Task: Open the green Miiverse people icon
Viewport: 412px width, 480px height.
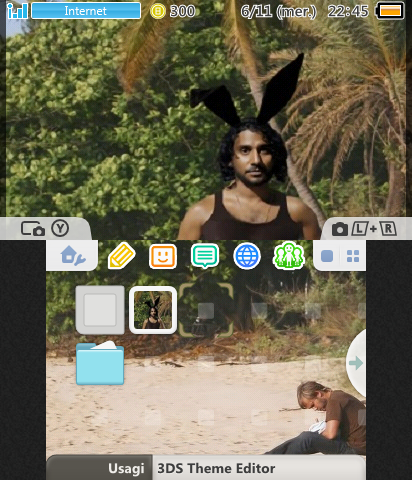Action: (x=289, y=256)
